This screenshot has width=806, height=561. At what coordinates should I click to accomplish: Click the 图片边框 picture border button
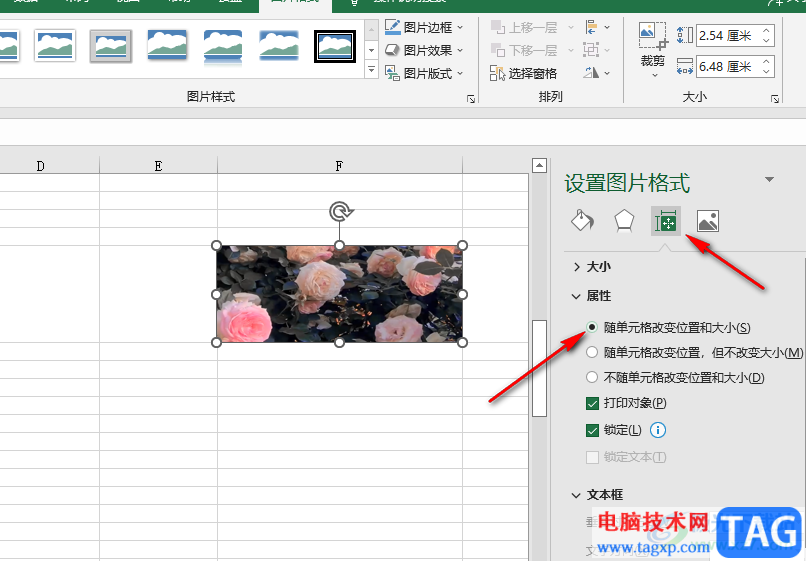pyautogui.click(x=418, y=27)
